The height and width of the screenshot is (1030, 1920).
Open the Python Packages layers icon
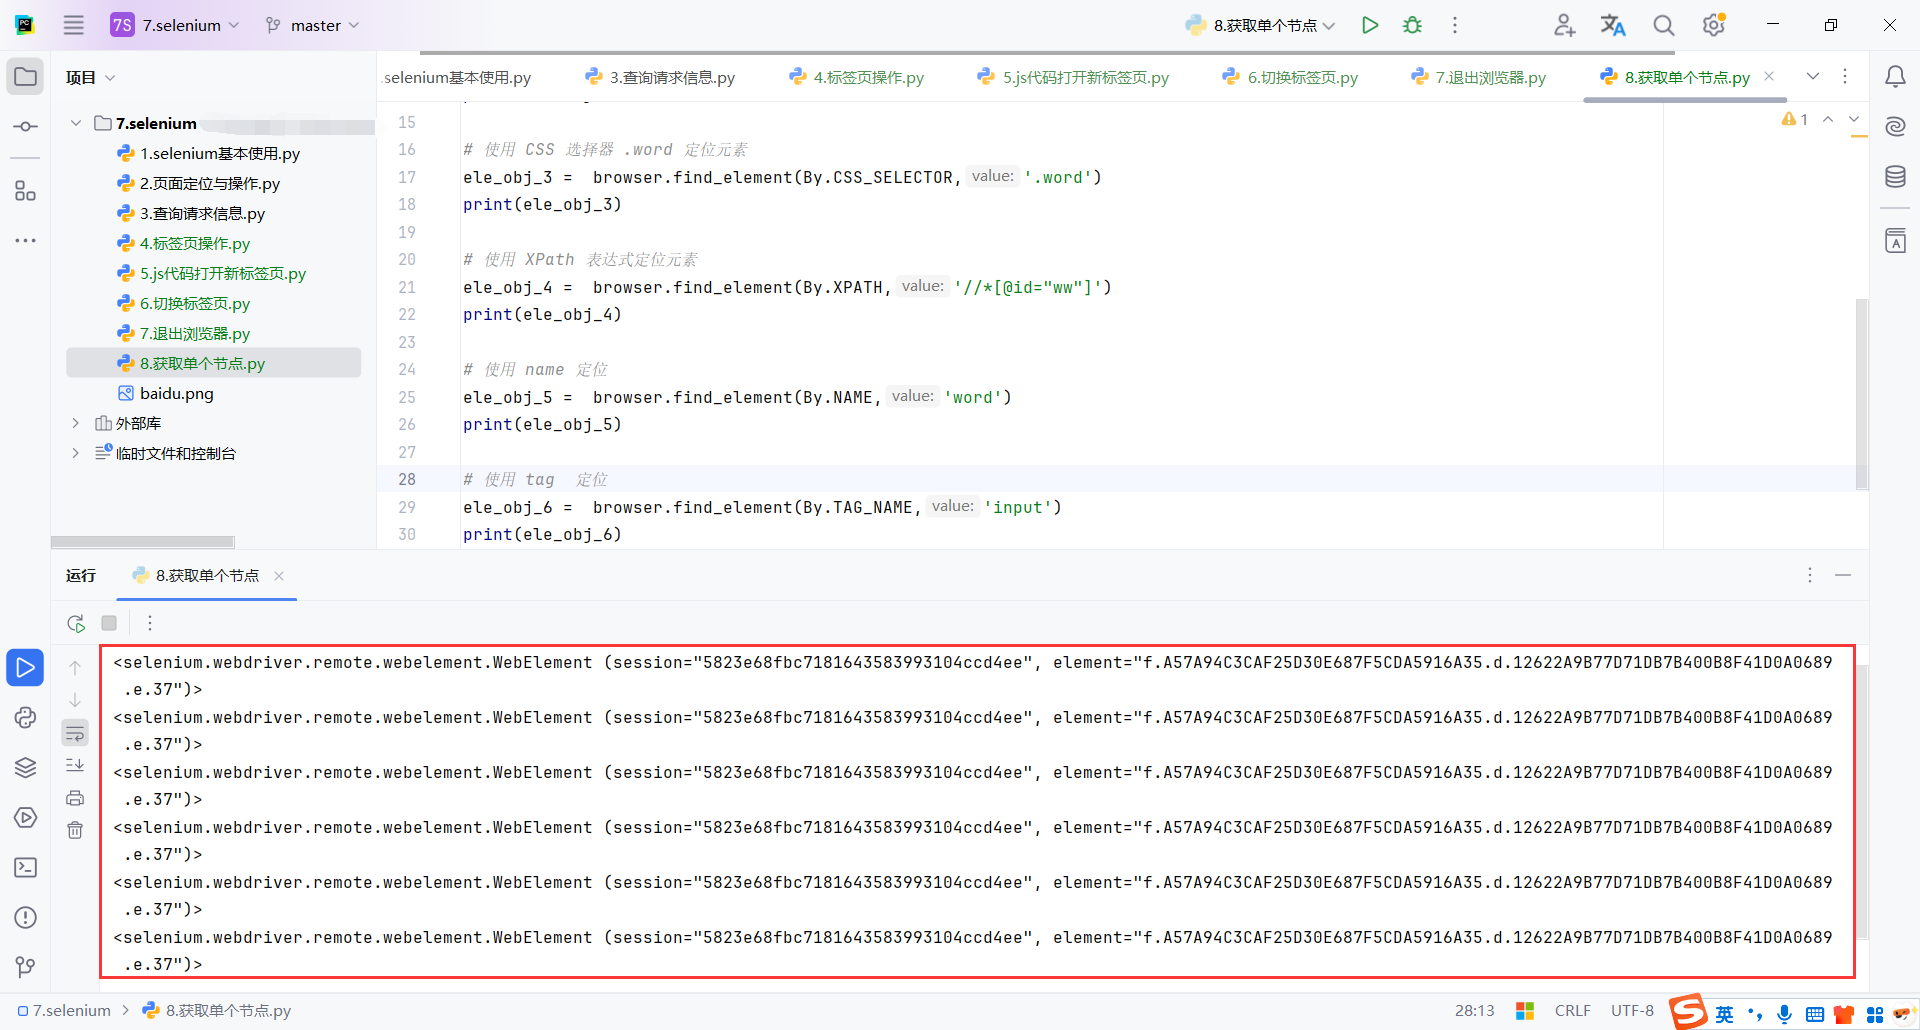tap(26, 768)
